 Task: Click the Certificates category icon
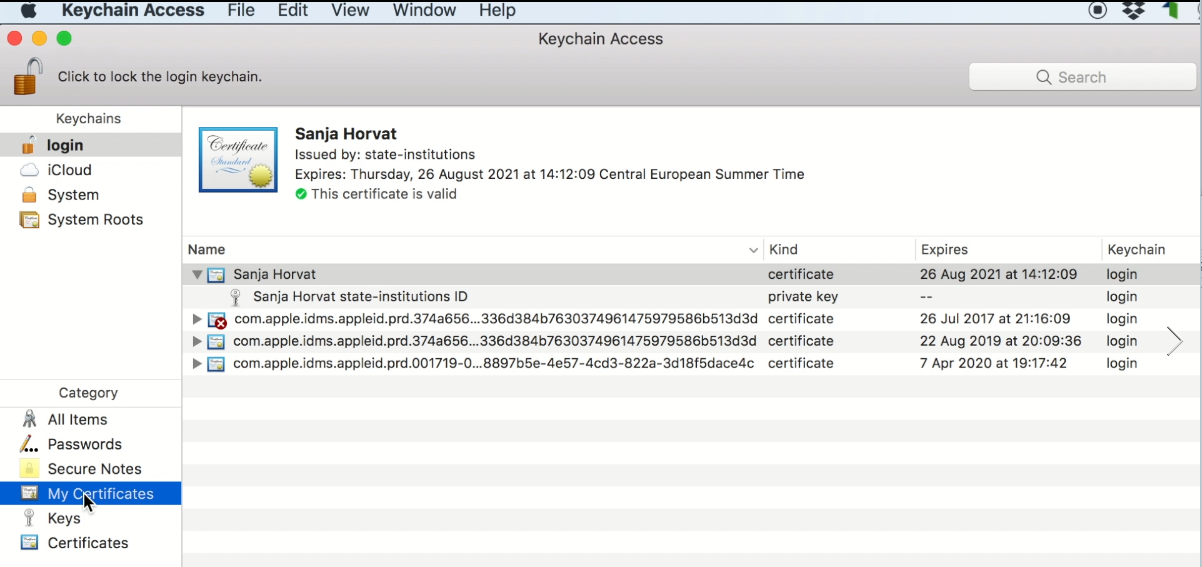(30, 543)
